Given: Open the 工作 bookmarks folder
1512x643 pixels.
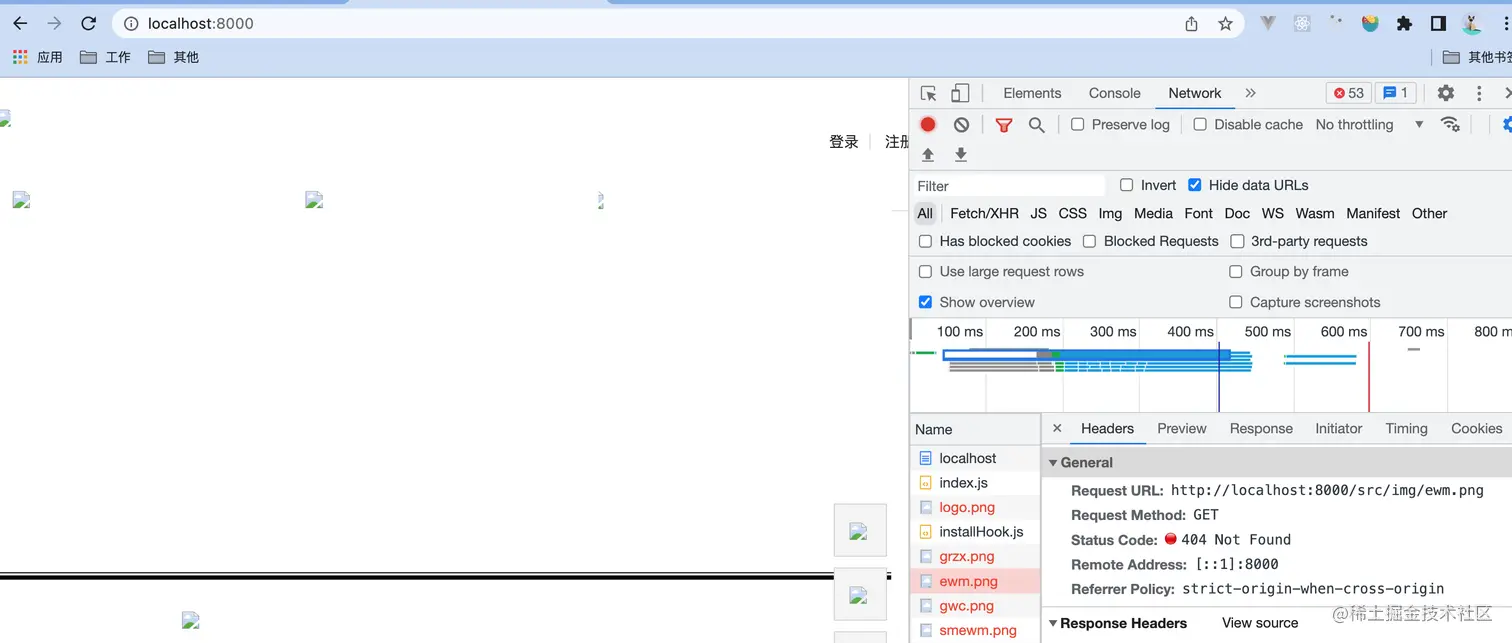Looking at the screenshot, I should (105, 57).
